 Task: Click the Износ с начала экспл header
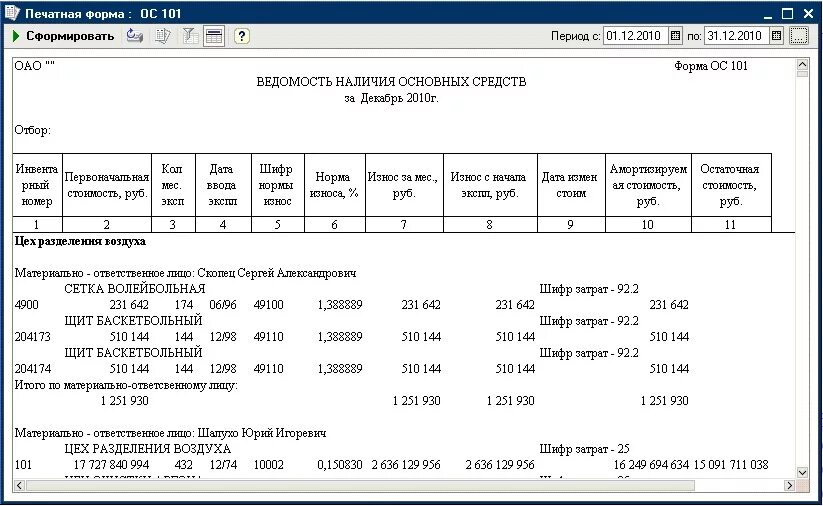(x=490, y=185)
